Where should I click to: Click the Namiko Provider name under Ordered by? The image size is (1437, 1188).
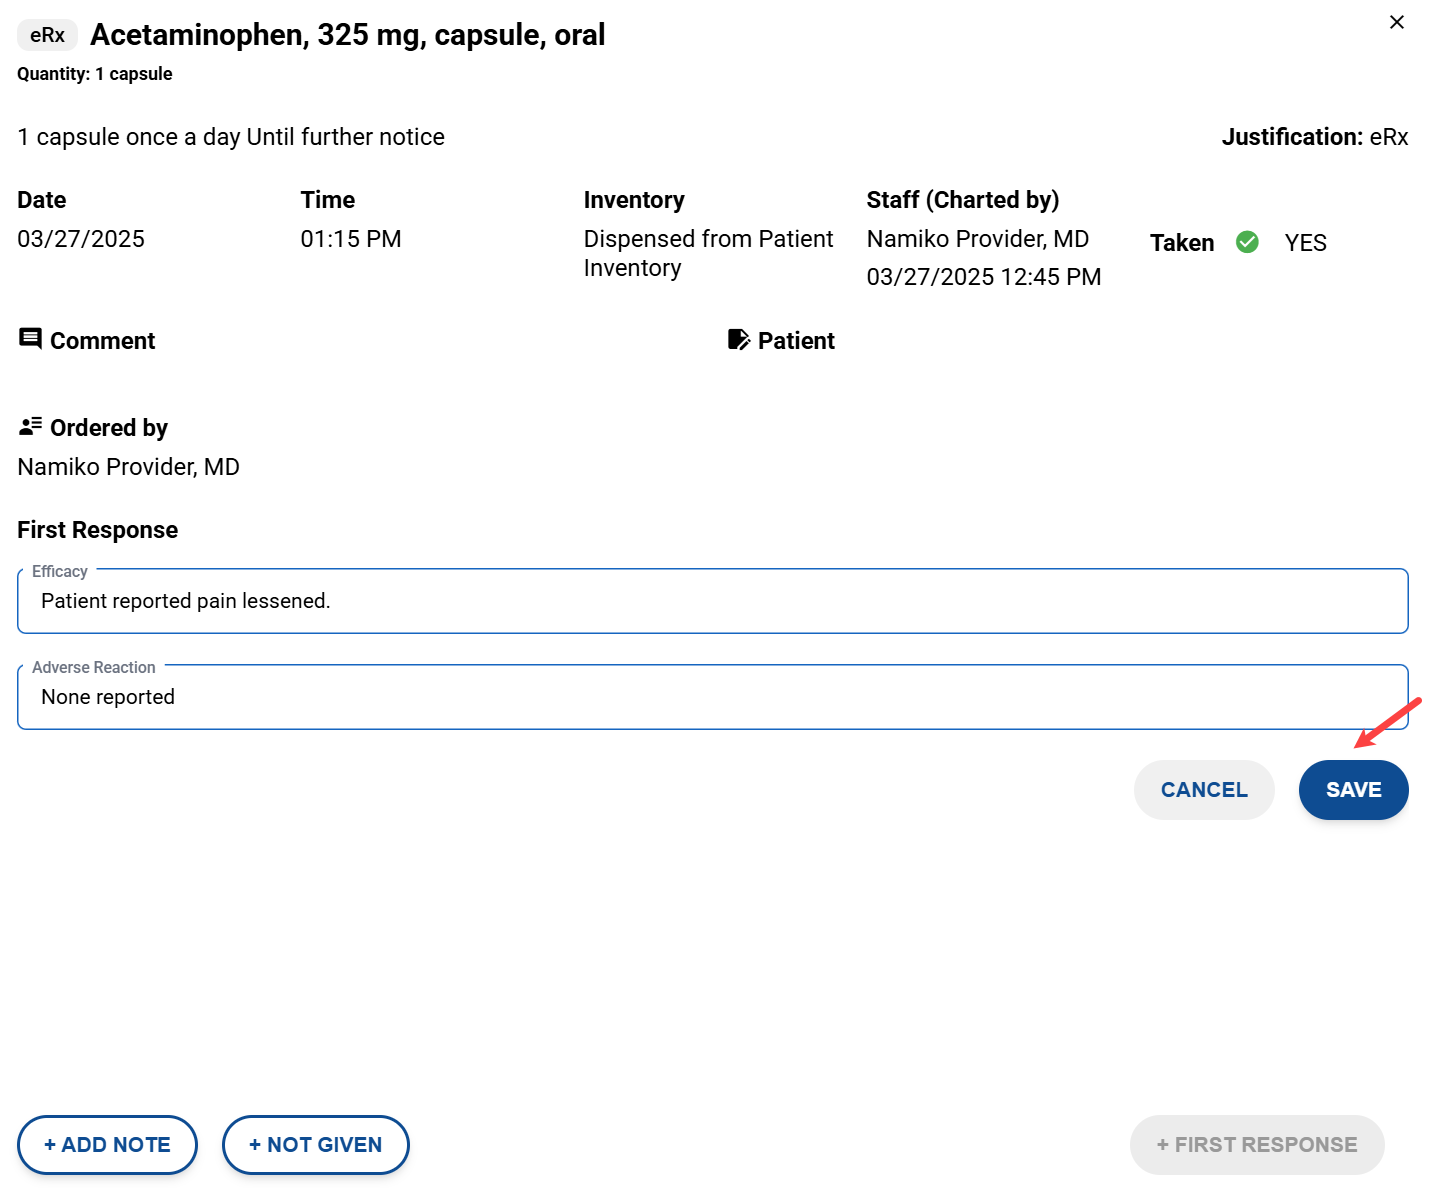[129, 467]
